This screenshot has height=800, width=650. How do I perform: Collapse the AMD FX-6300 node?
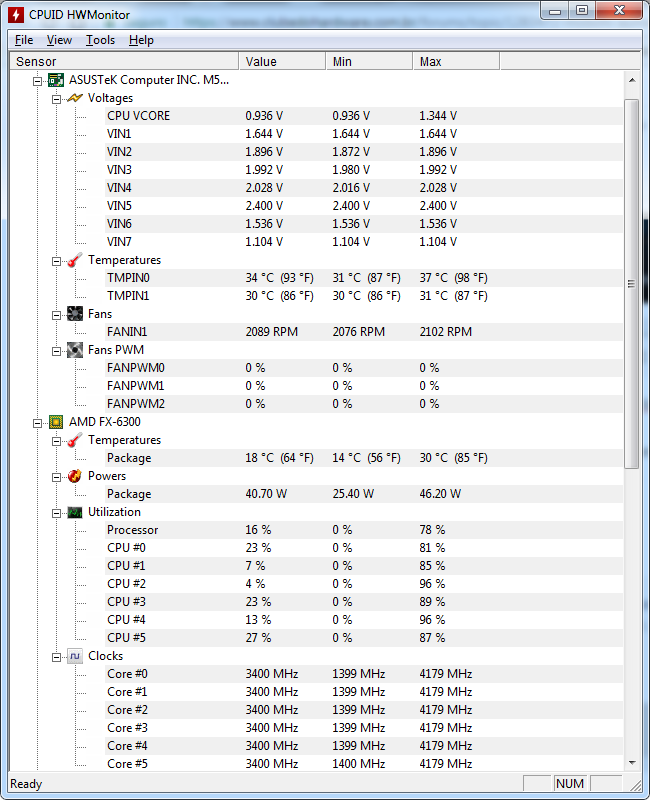37,423
